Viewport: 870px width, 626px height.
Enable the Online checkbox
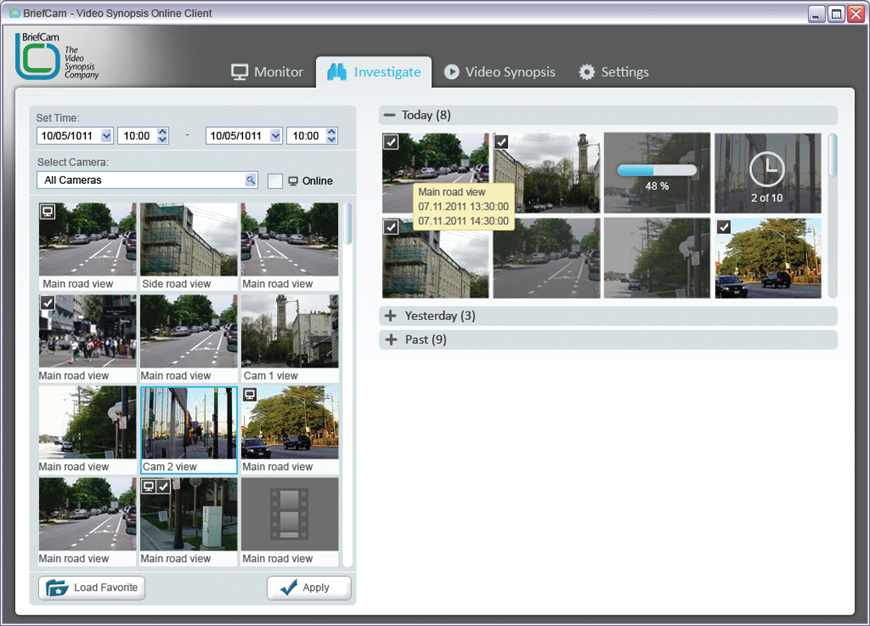pos(275,181)
